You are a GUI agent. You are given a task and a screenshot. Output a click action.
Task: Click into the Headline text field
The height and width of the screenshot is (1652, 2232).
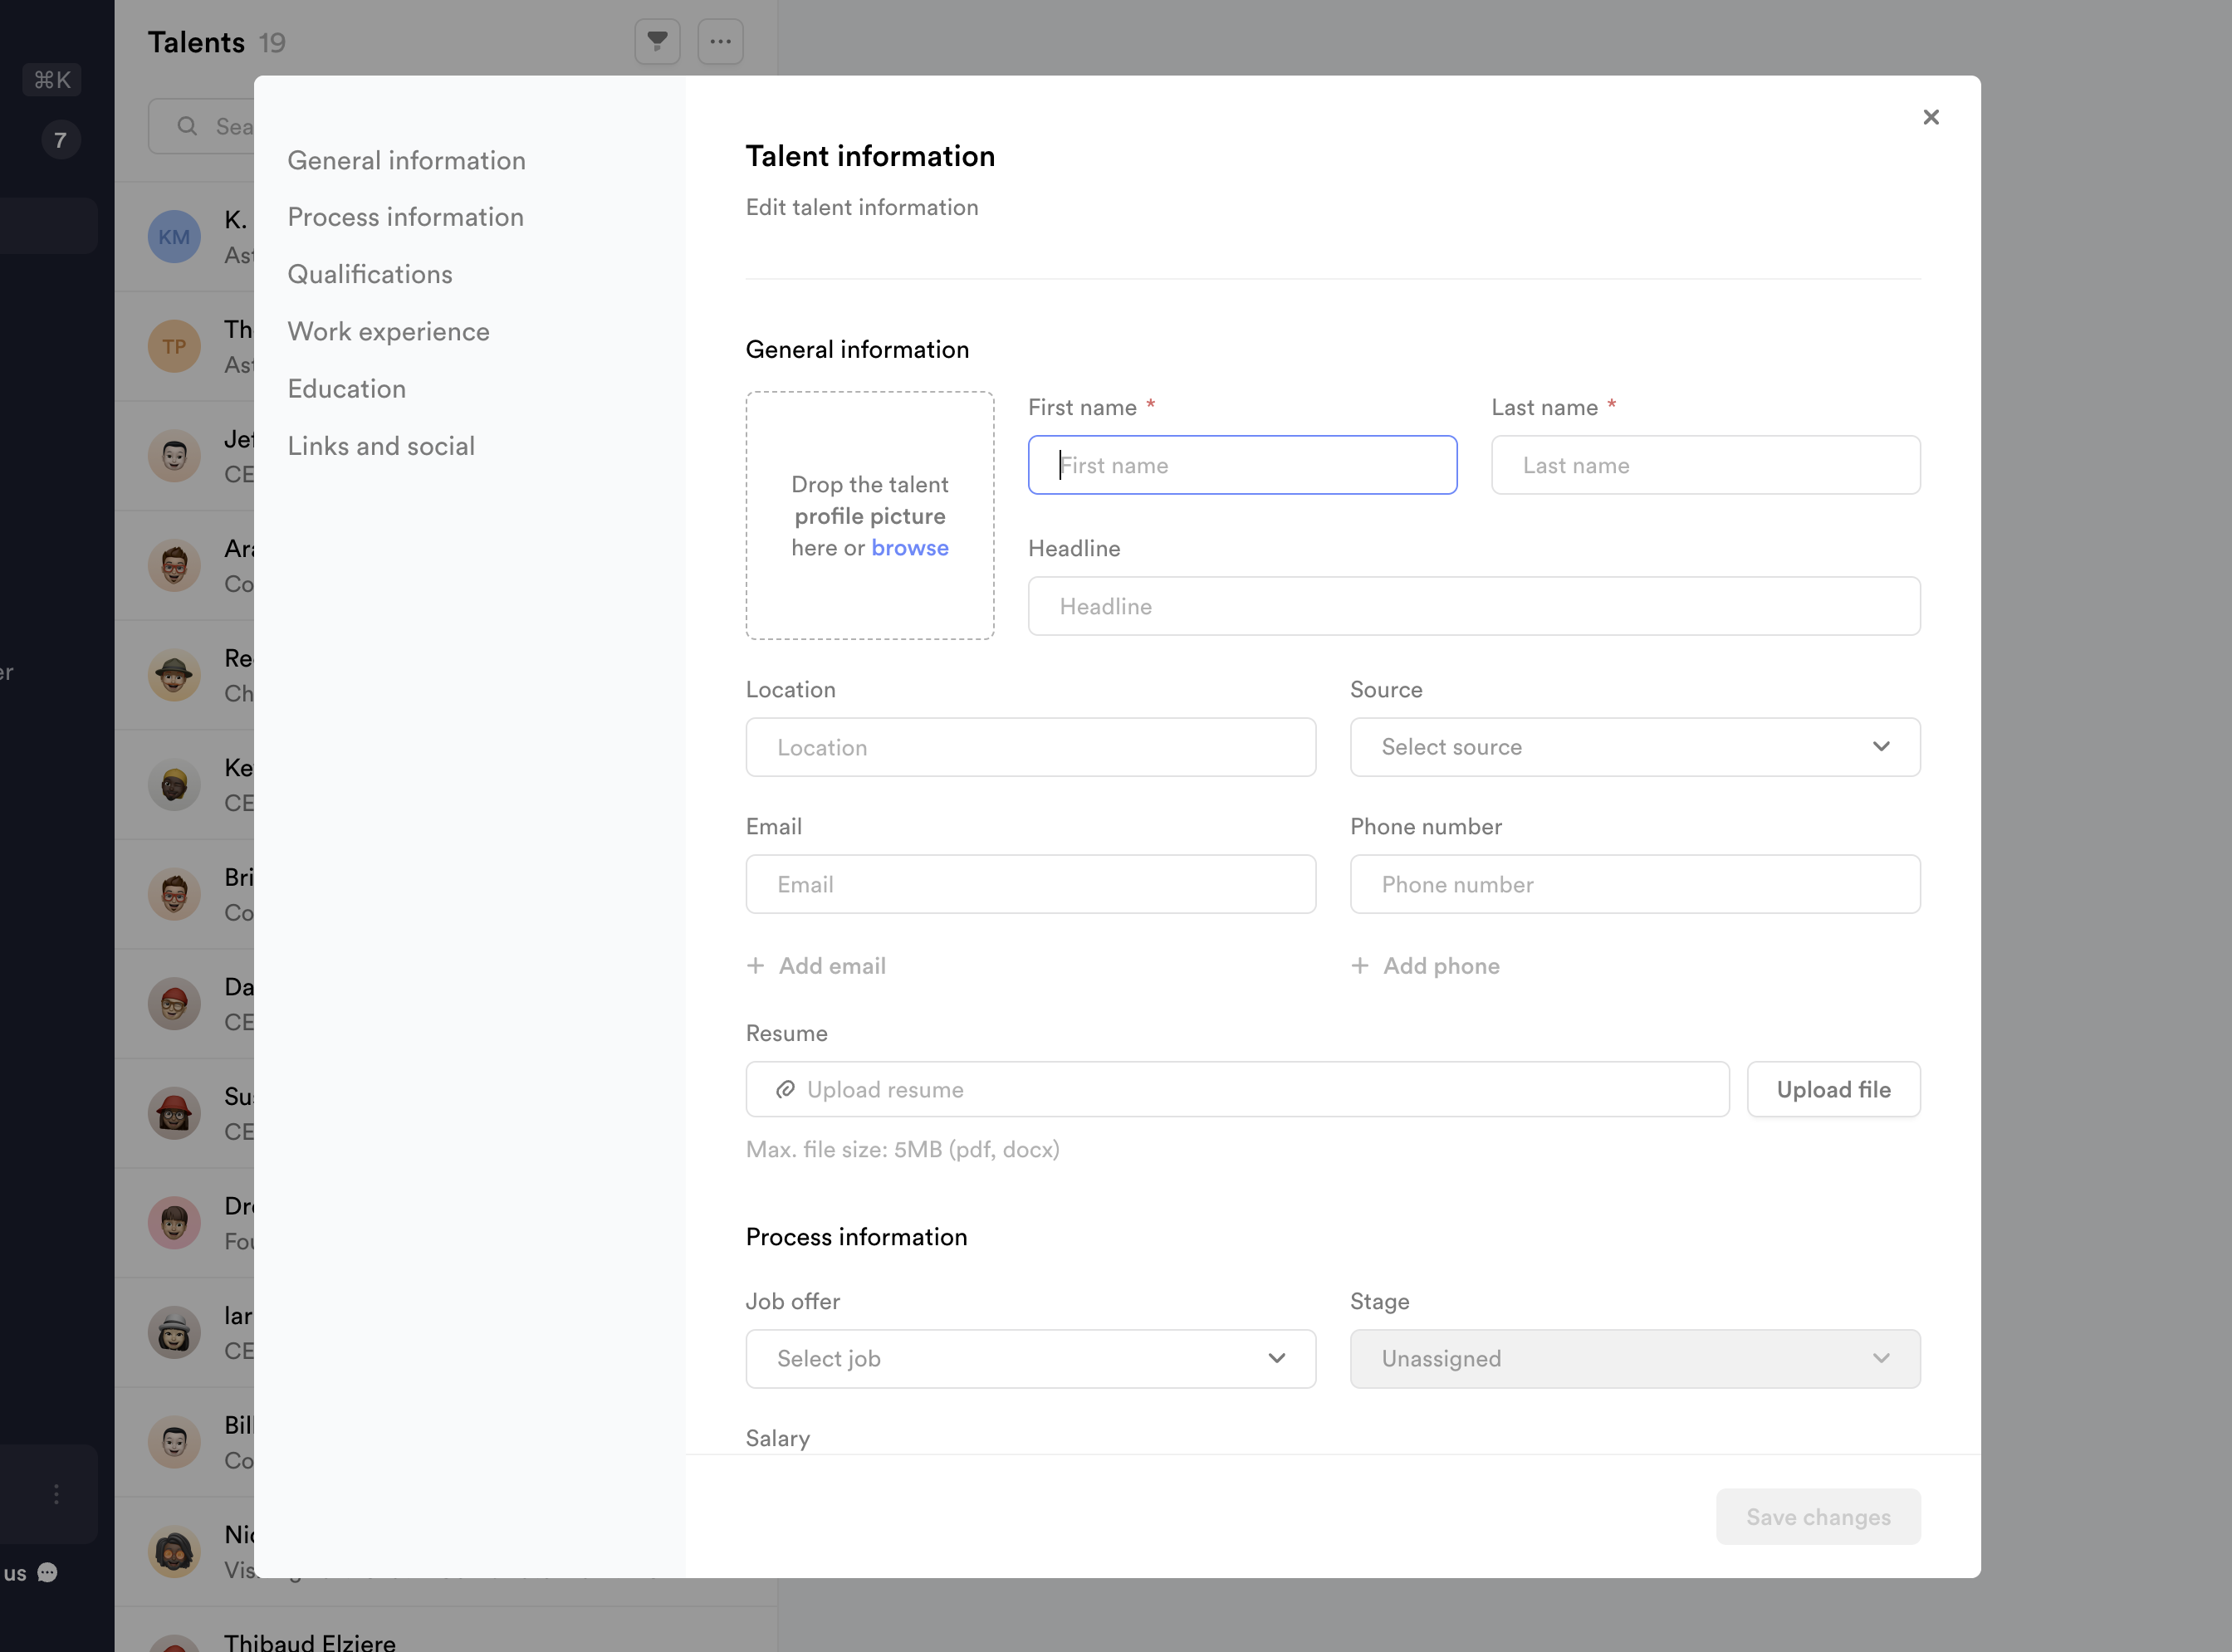coord(1473,606)
